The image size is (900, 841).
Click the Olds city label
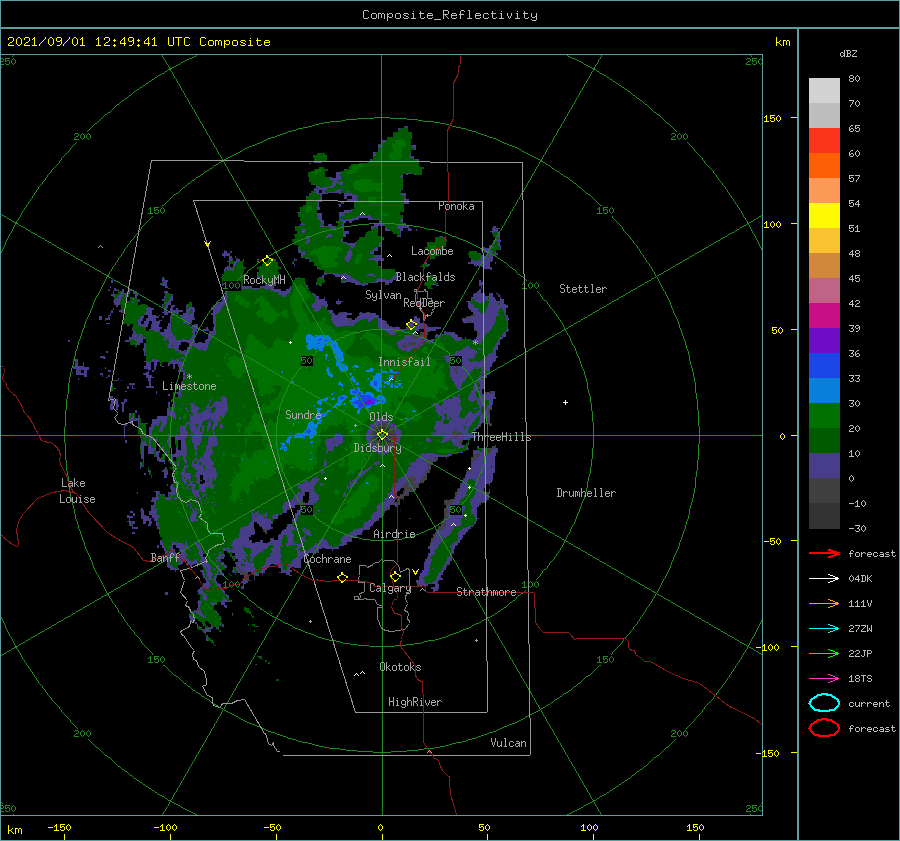(381, 417)
